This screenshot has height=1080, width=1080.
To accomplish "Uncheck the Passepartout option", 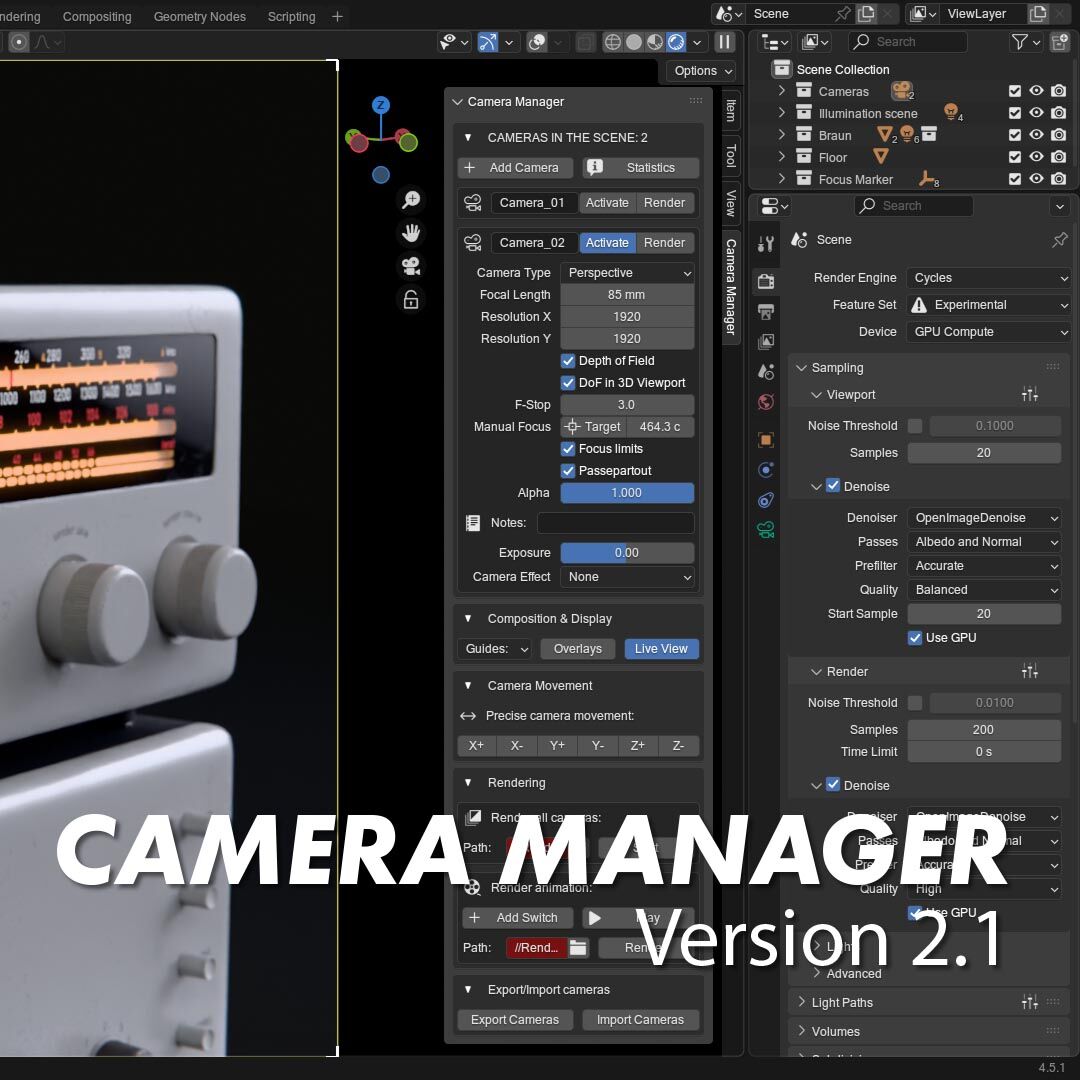I will 568,471.
